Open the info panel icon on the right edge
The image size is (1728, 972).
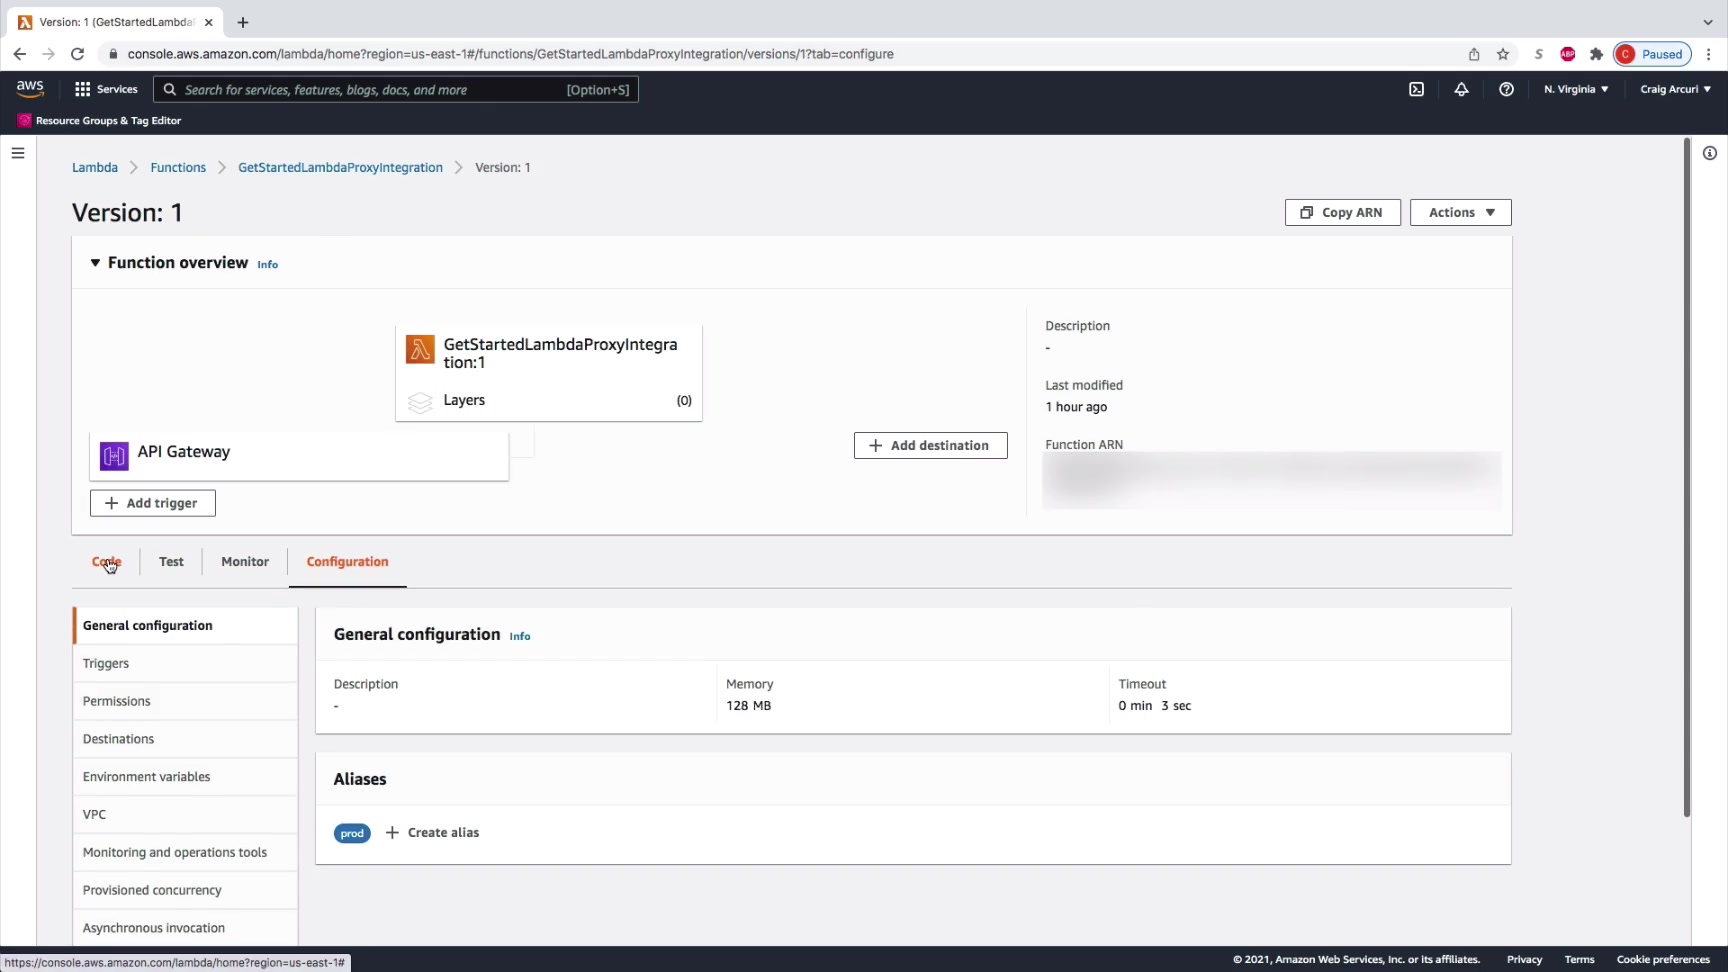click(1710, 153)
